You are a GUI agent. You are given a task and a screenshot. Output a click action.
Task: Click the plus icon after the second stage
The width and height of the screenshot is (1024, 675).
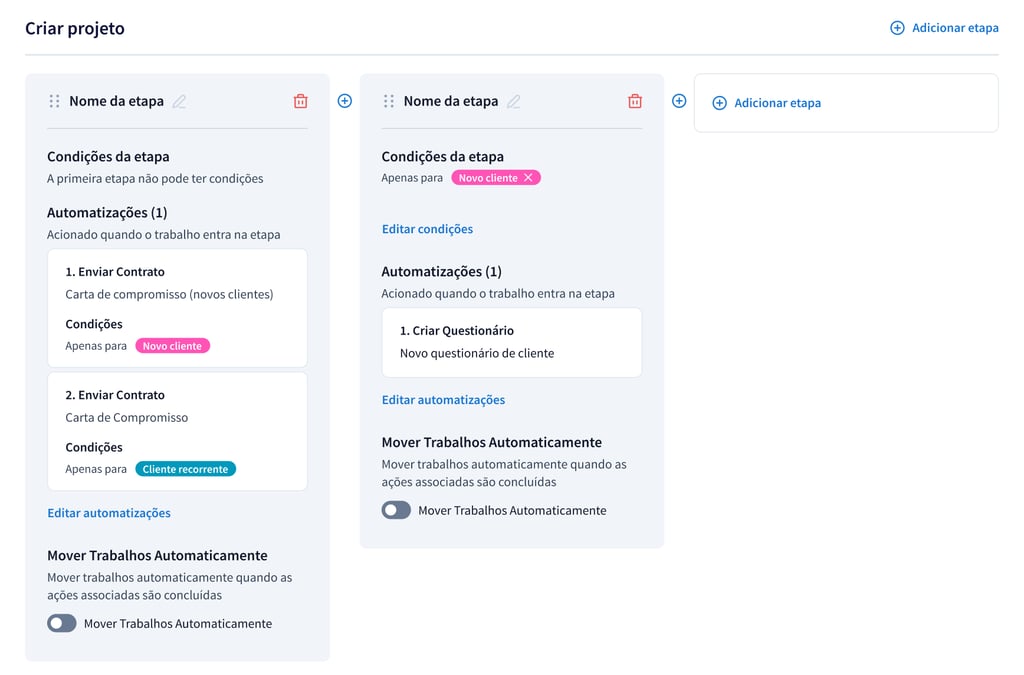pos(679,101)
